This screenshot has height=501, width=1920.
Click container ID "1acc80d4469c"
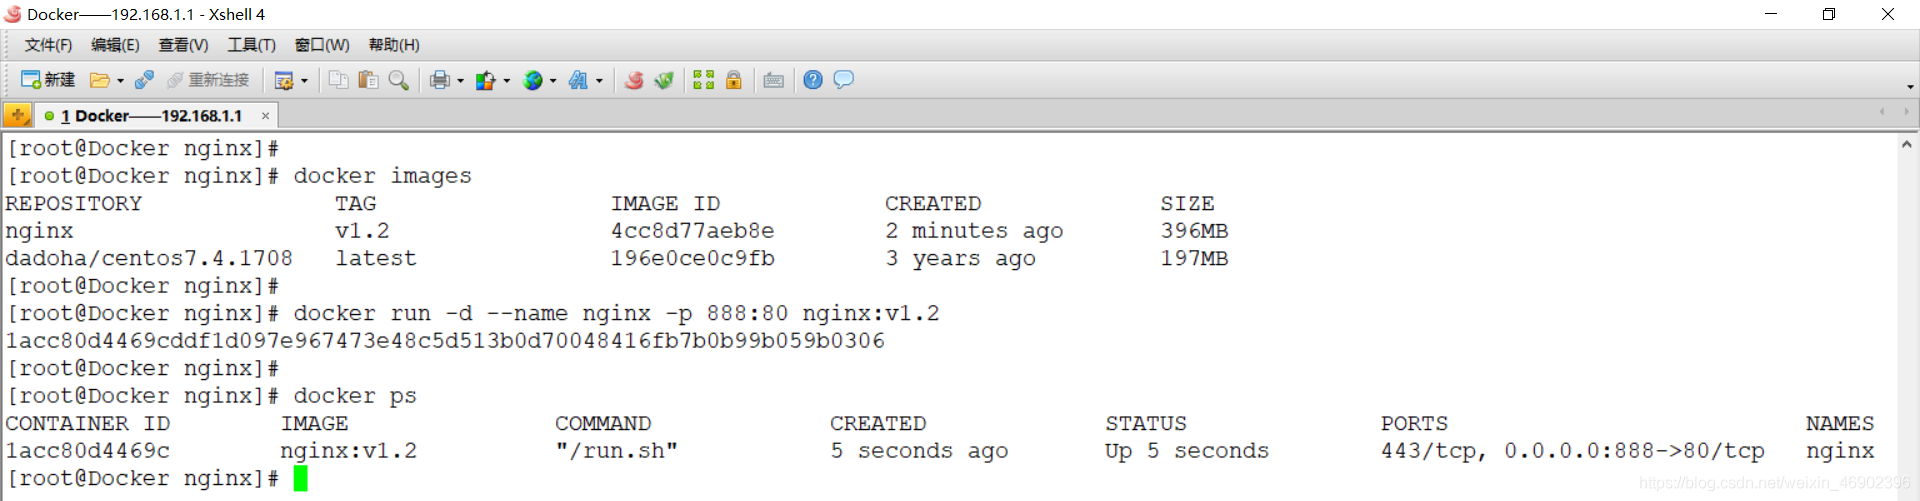point(88,451)
